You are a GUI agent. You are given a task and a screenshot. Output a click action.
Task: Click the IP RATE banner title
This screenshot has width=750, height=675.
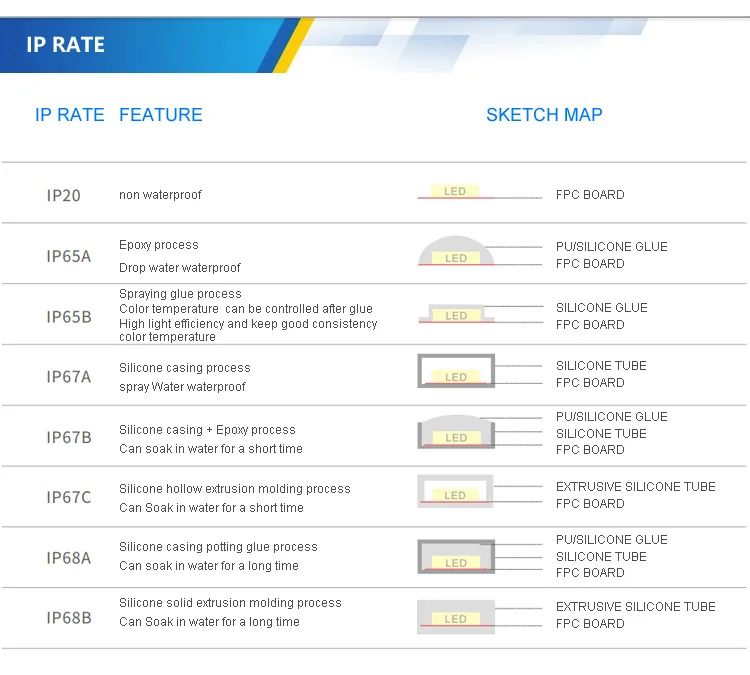click(65, 45)
